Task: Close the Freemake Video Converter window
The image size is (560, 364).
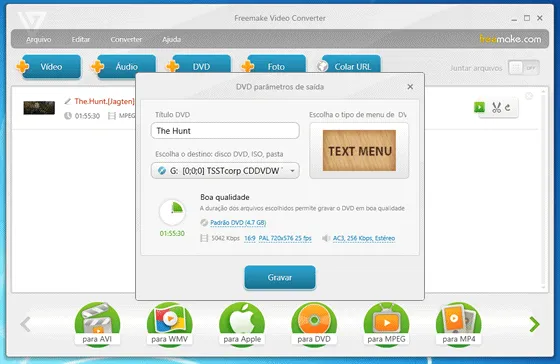Action: [x=540, y=18]
